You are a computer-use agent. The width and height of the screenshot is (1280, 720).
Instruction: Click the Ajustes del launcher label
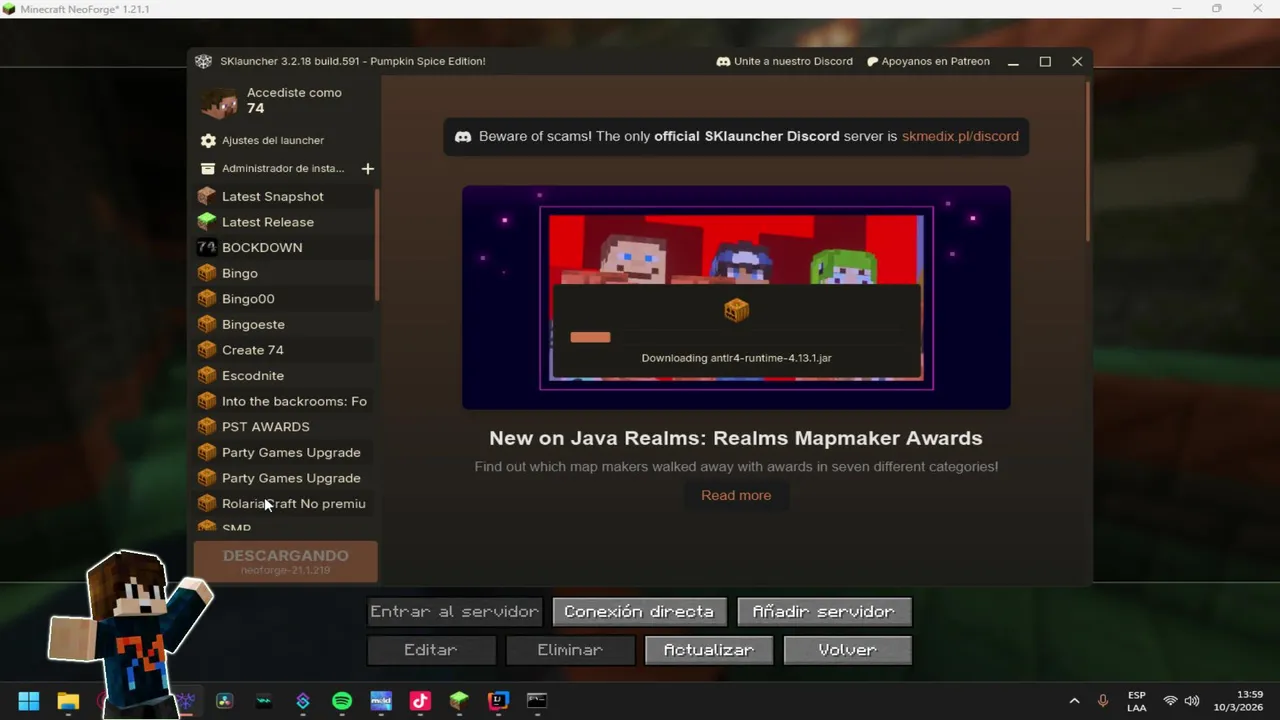pyautogui.click(x=273, y=141)
